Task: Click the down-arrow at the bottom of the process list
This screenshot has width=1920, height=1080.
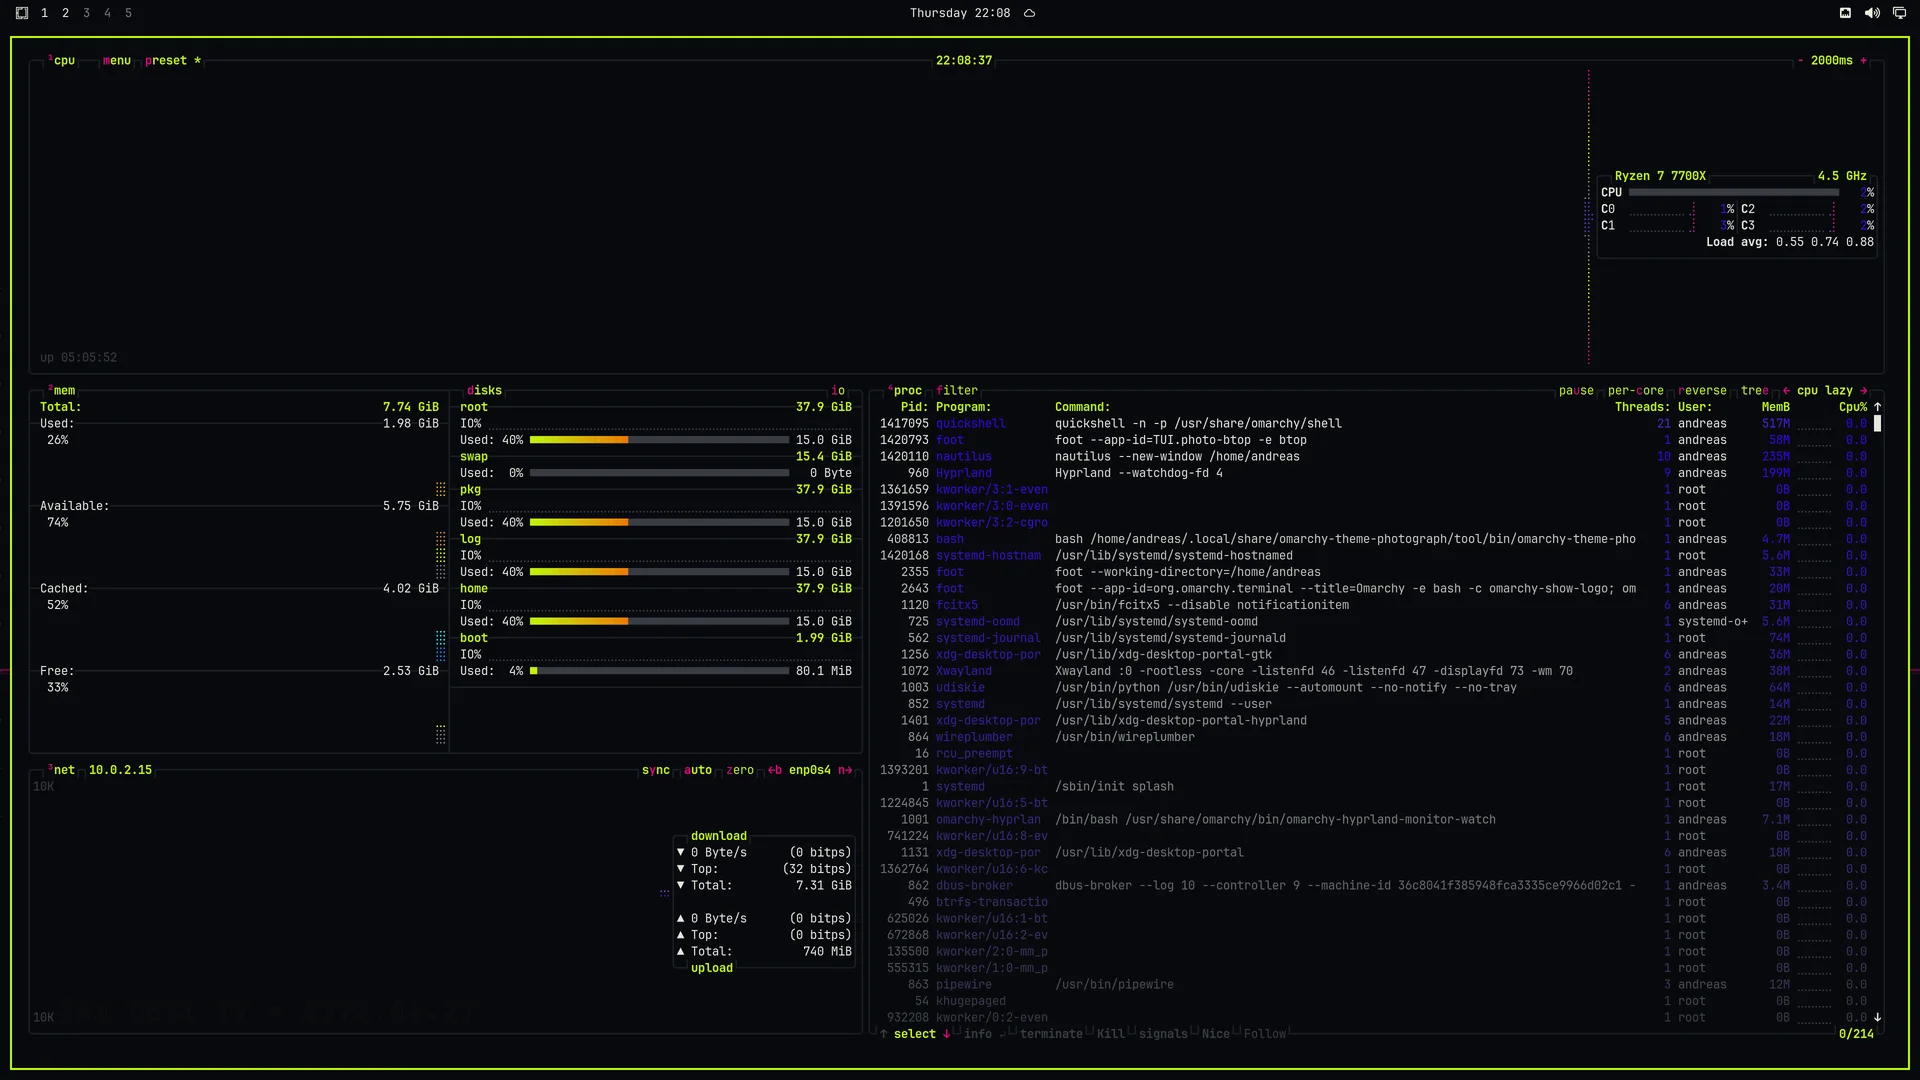Action: tap(1878, 1017)
